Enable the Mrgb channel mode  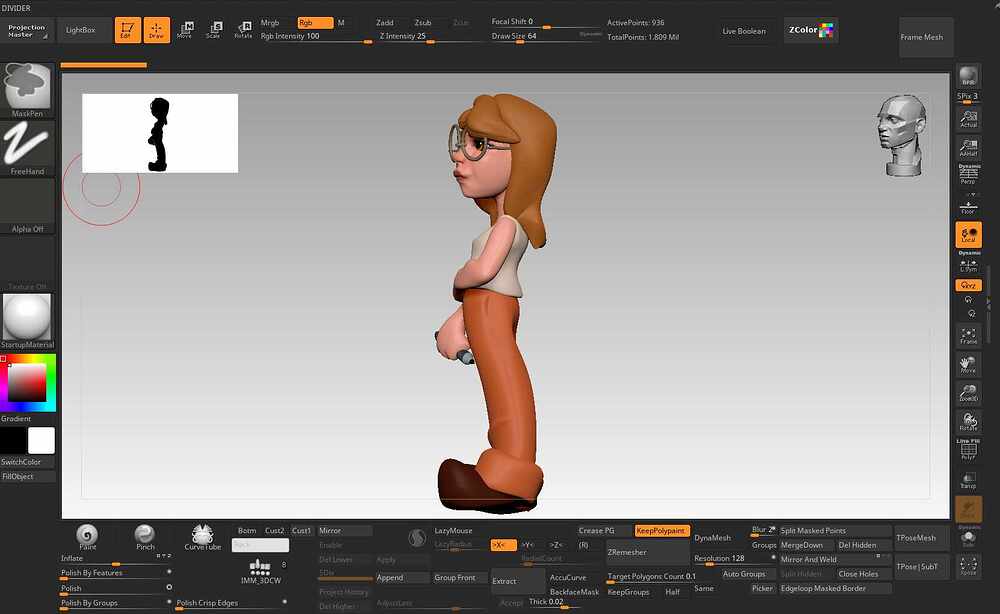[270, 23]
